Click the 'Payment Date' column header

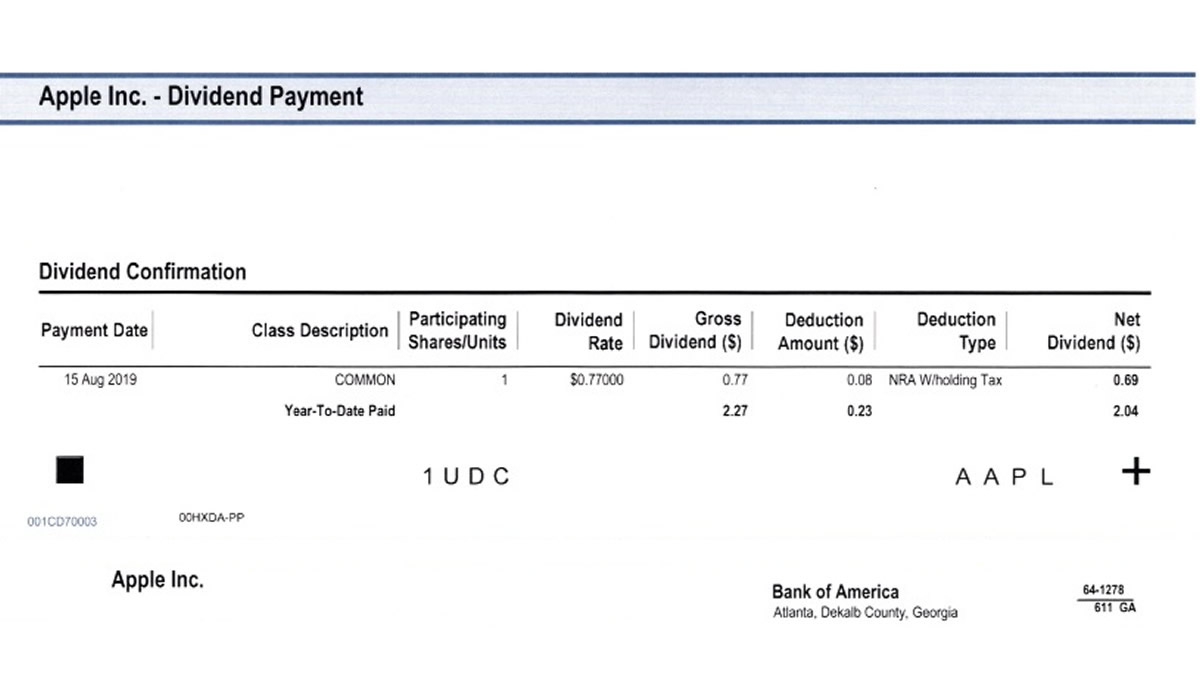coord(94,330)
